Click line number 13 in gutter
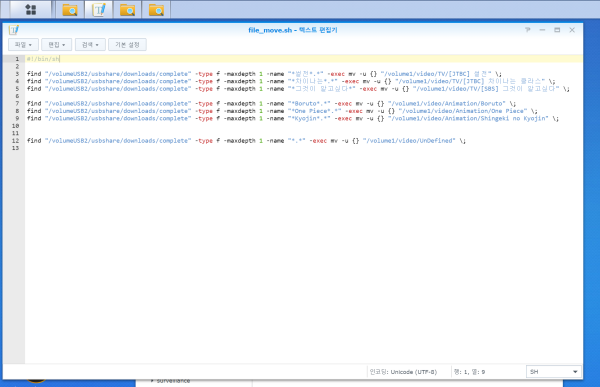The width and height of the screenshot is (600, 387). (x=15, y=148)
